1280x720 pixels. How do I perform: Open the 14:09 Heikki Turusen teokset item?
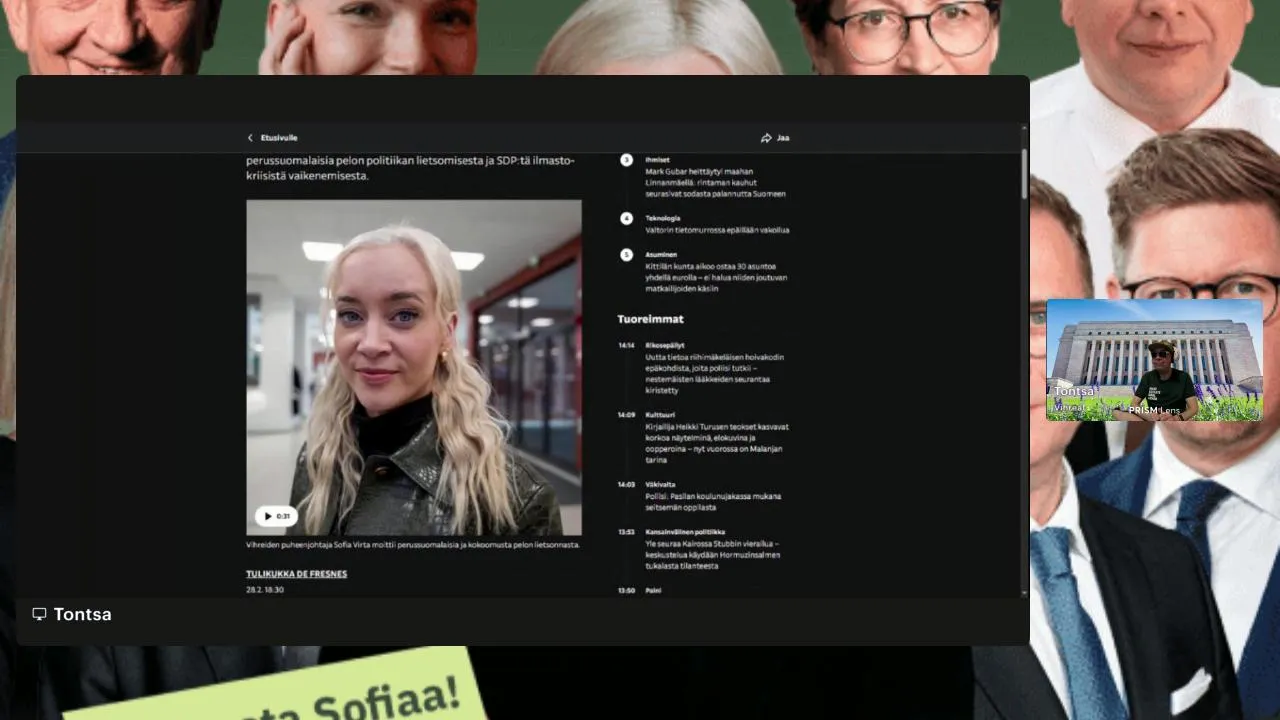tap(716, 443)
